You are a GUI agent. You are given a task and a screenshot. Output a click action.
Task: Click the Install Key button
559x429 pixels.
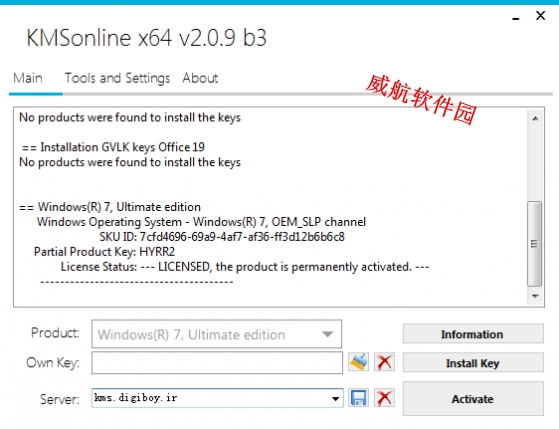click(x=473, y=363)
